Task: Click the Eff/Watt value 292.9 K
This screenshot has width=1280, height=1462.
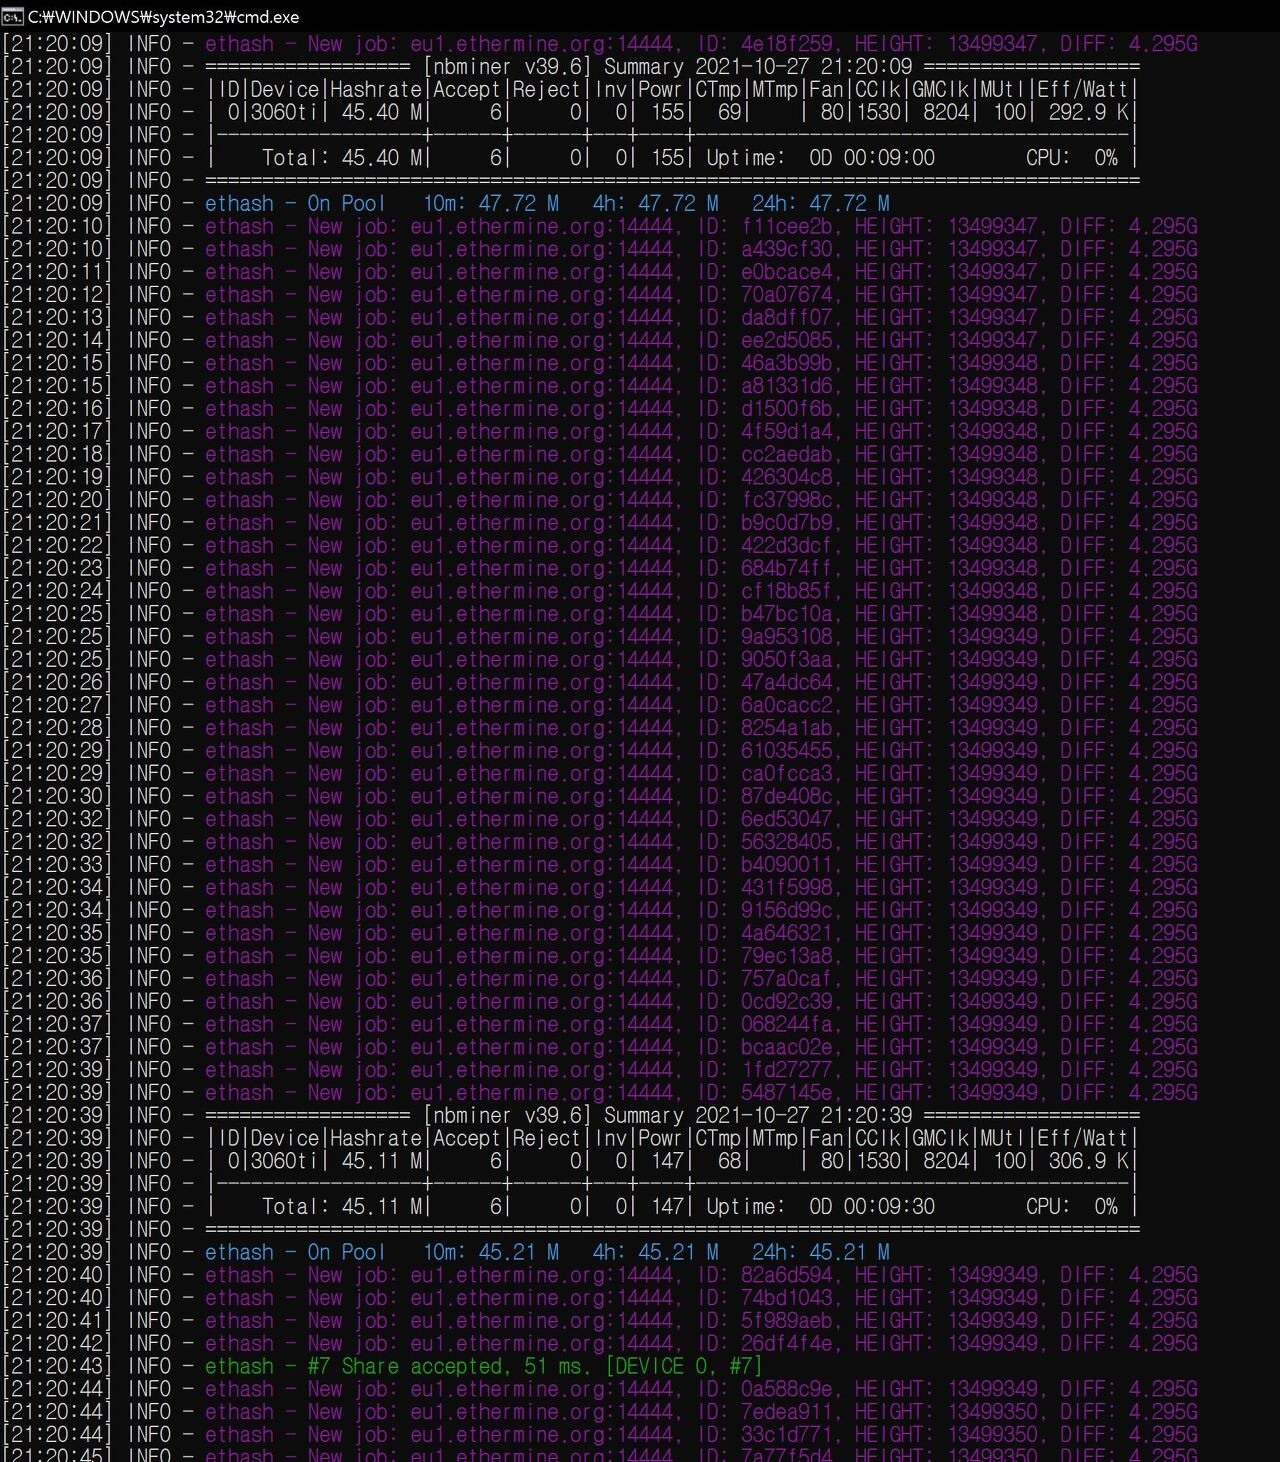Action: pos(1088,112)
